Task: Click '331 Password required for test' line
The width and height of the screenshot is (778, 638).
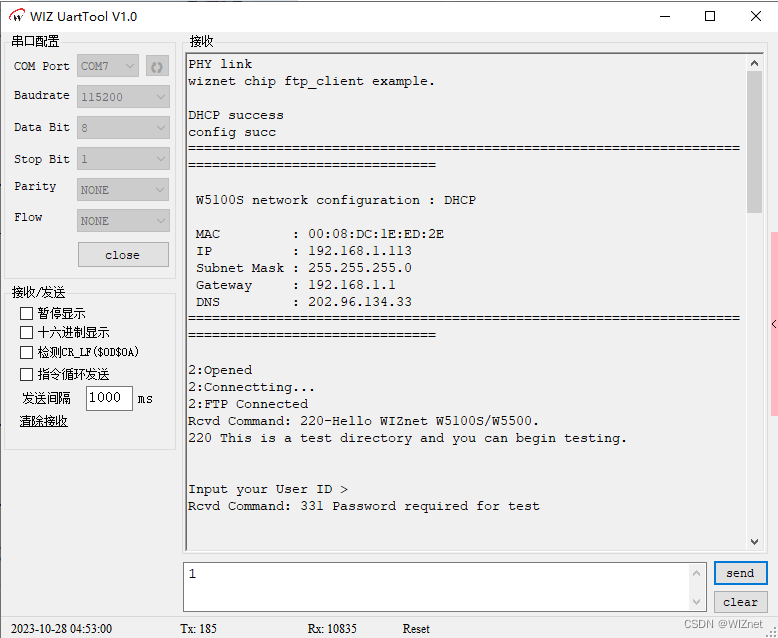Action: click(420, 506)
